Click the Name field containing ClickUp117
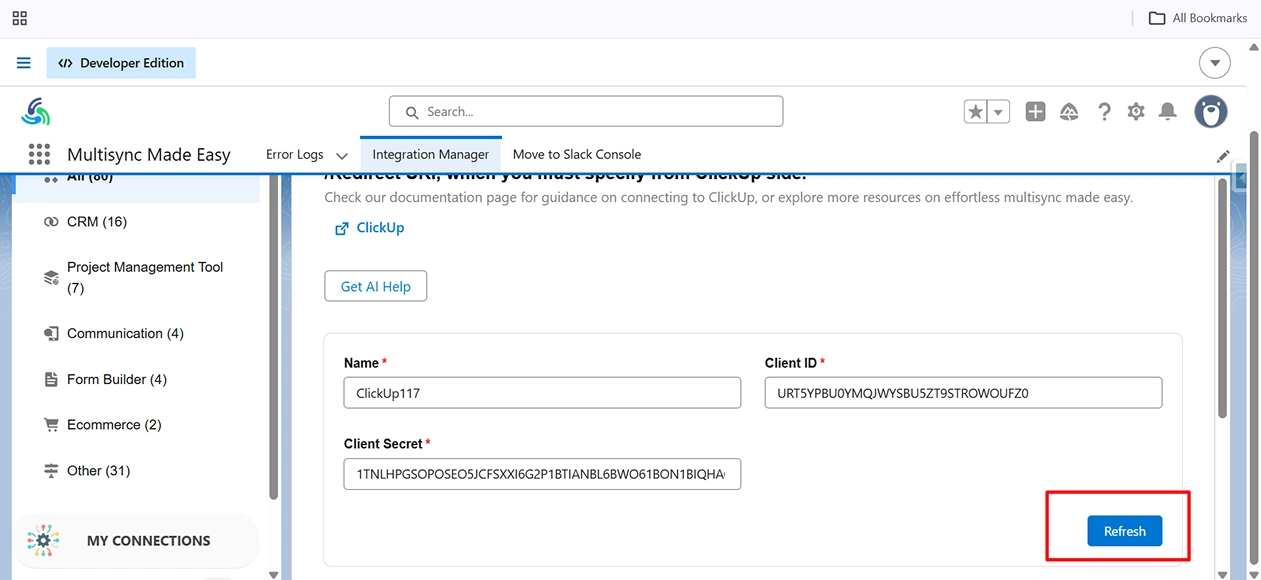1261x580 pixels. pyautogui.click(x=542, y=393)
